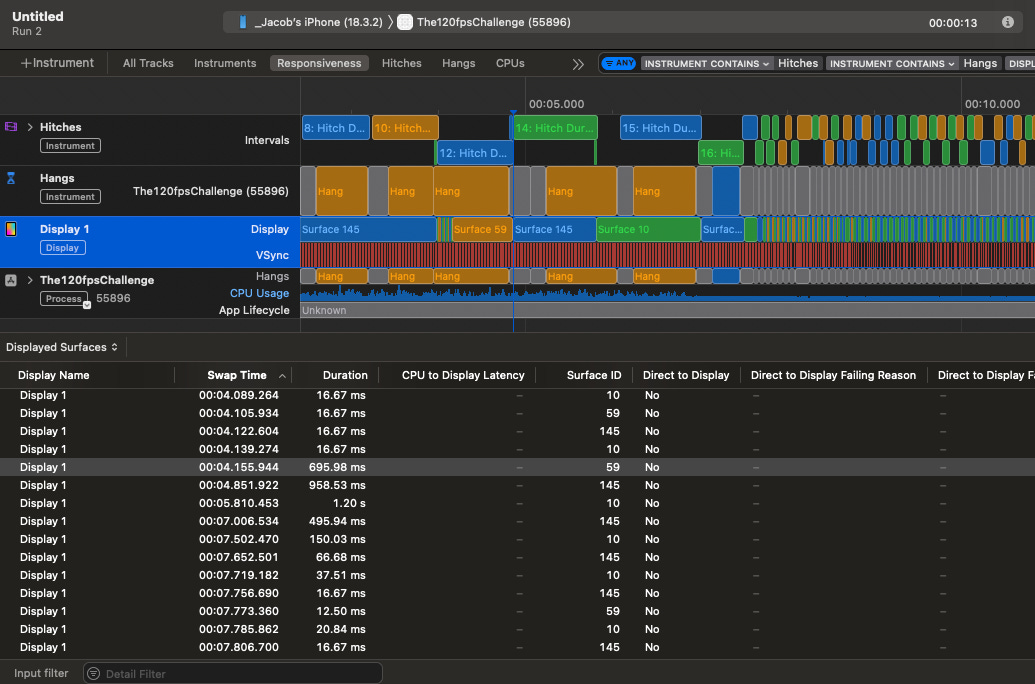Toggle the ANY filter match pill

coord(619,63)
